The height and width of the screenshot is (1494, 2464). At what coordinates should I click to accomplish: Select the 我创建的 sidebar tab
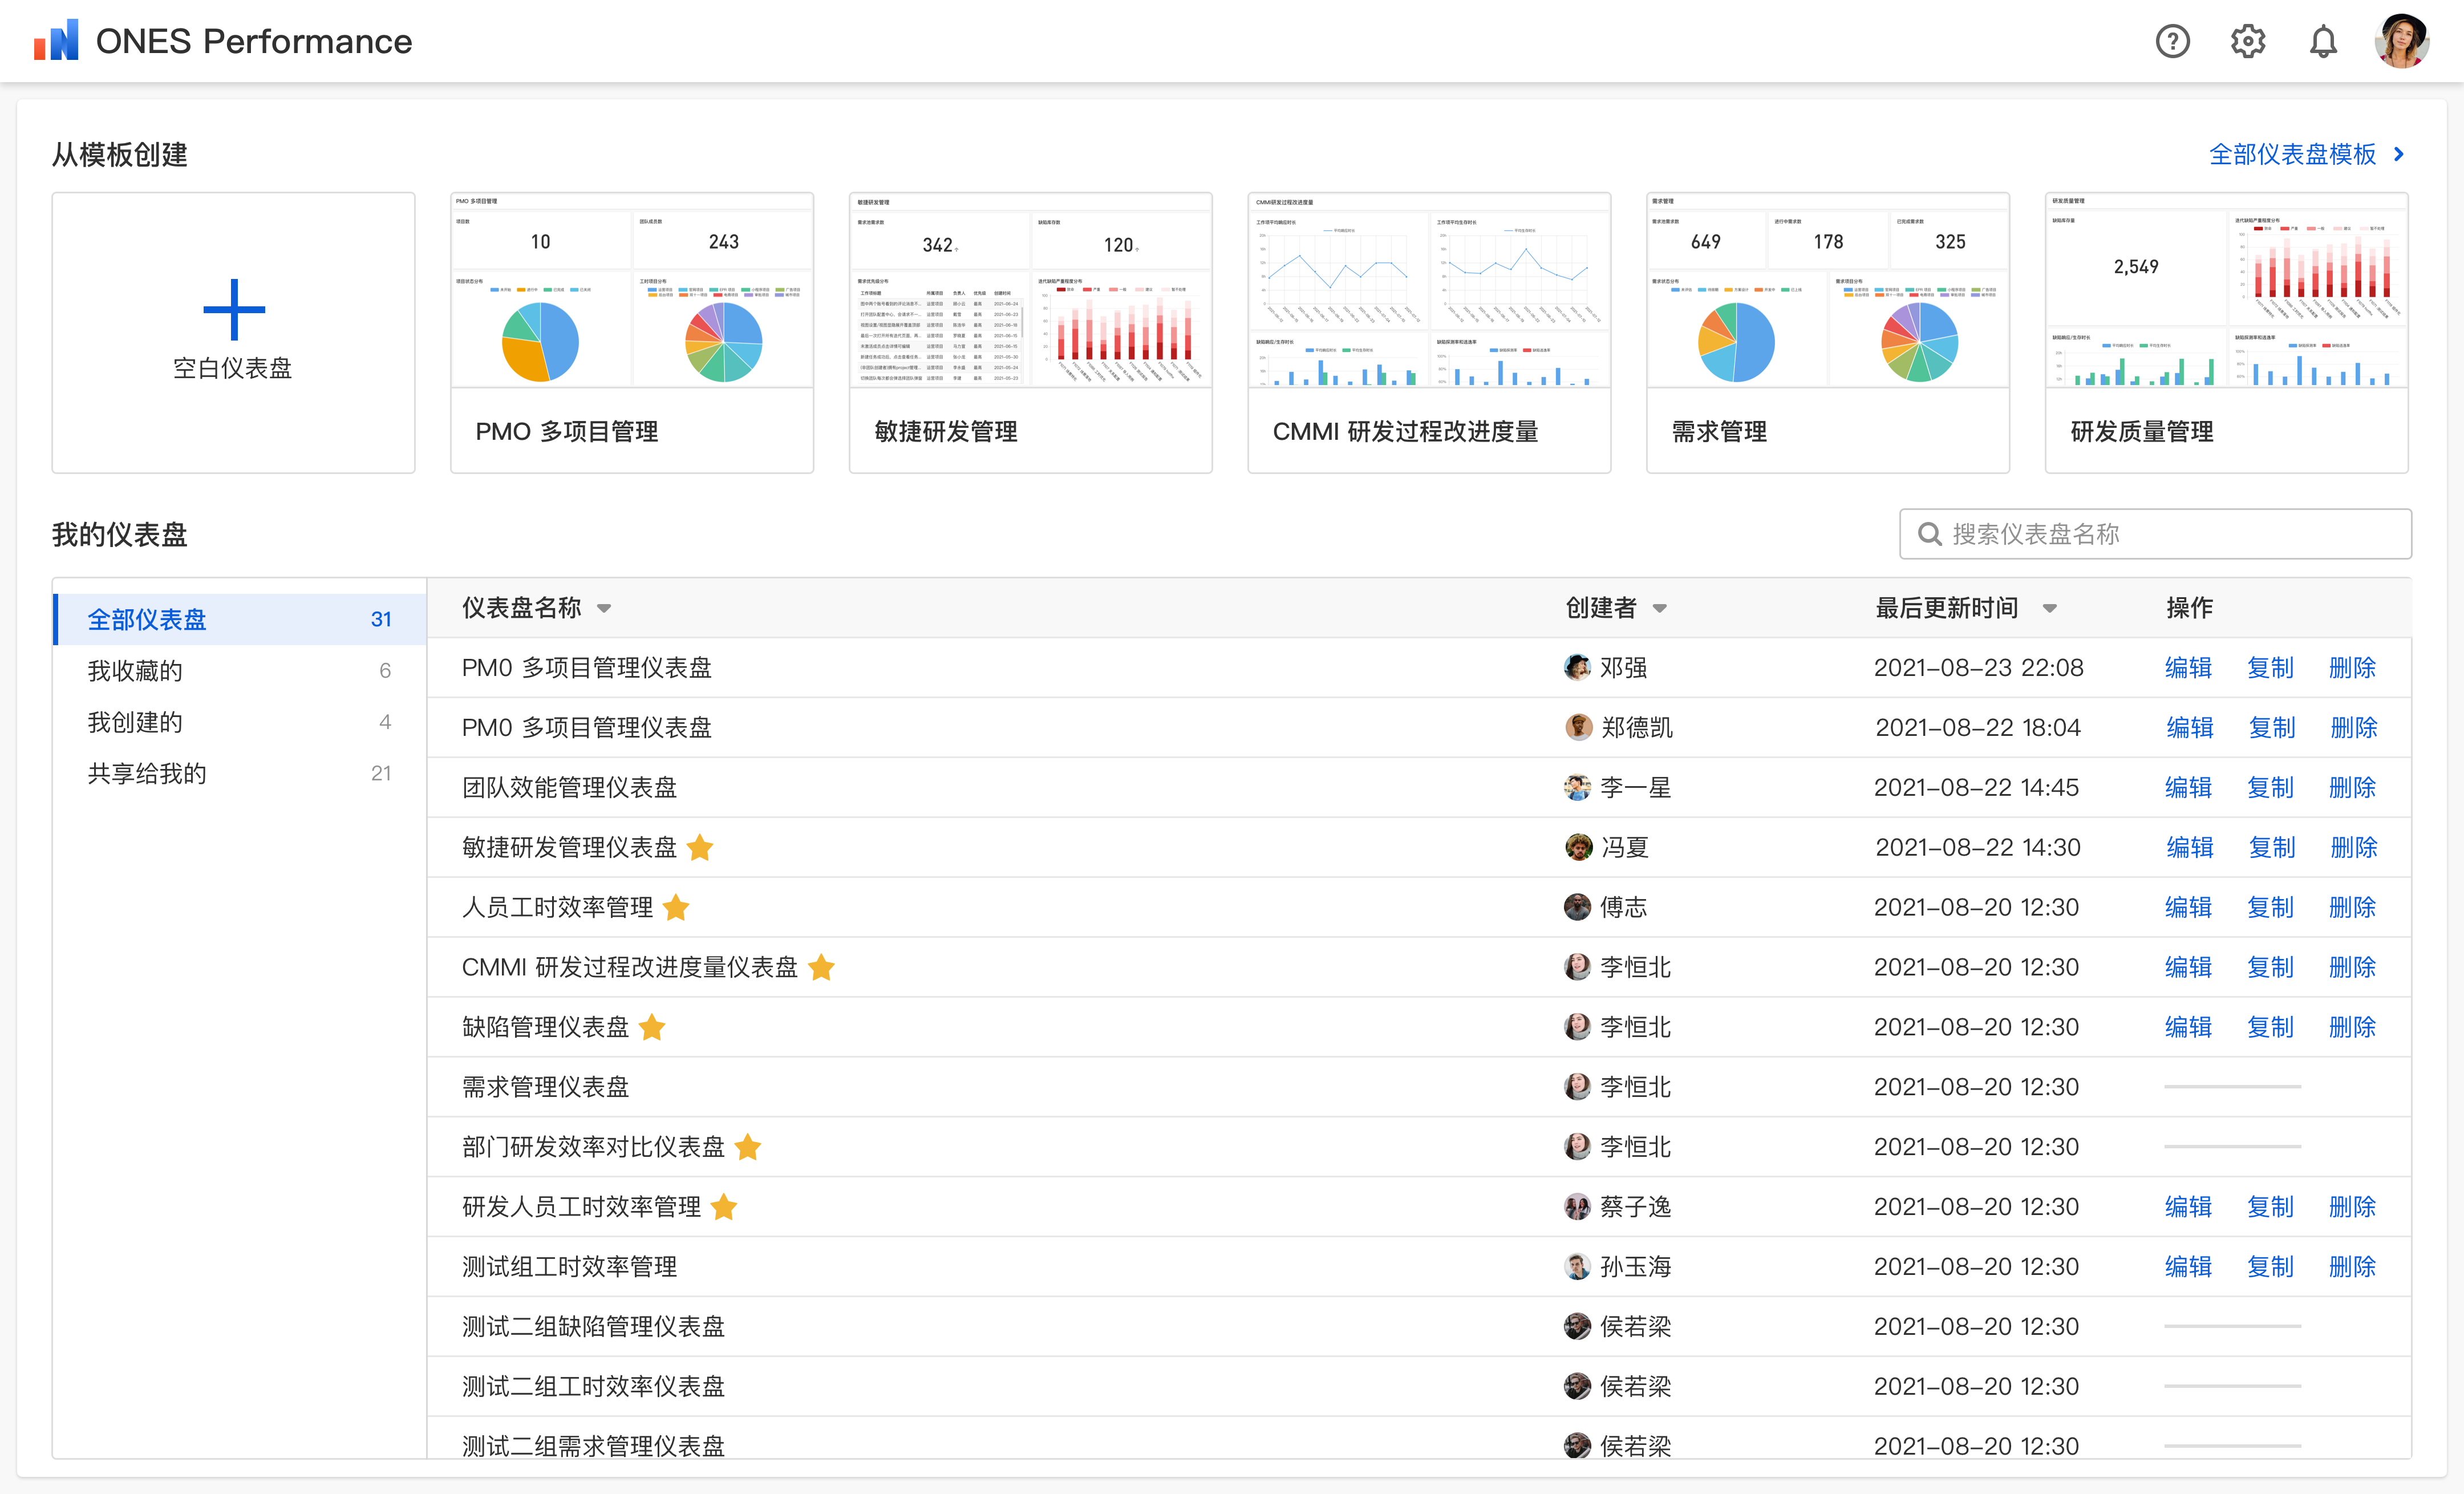tap(240, 722)
